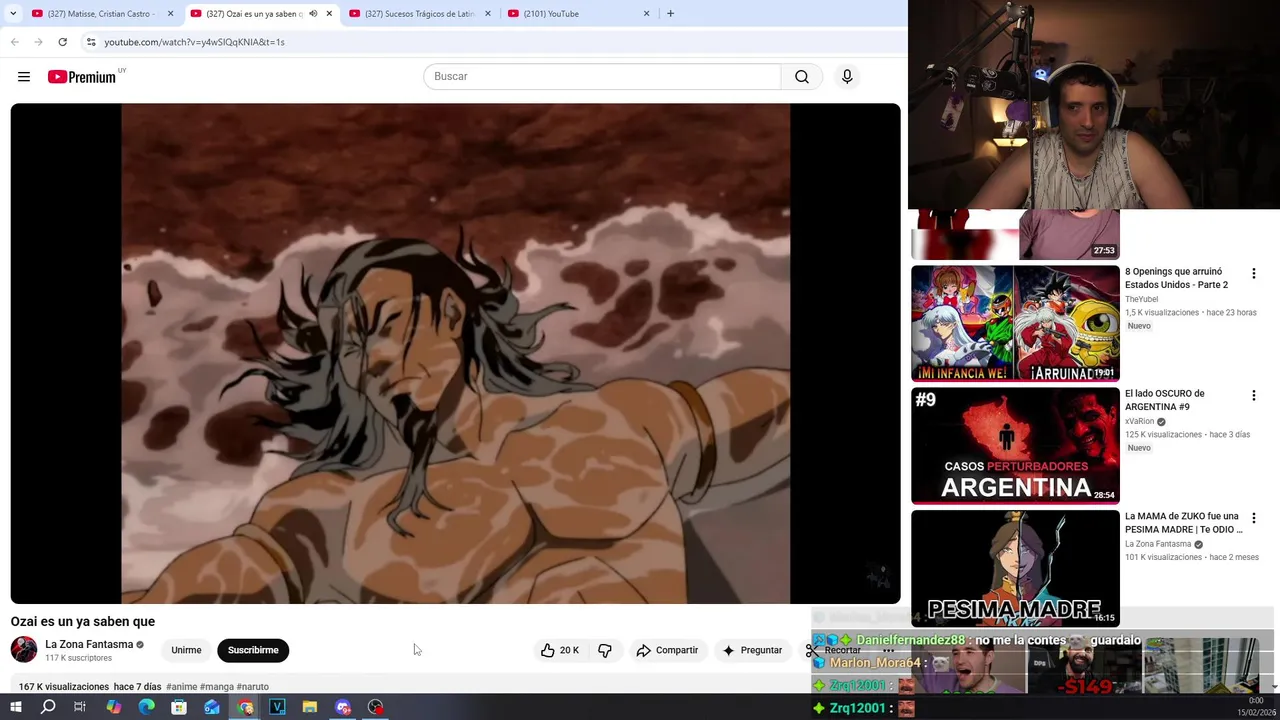1280x720 pixels.
Task: Reload the current browser page
Action: click(x=62, y=42)
